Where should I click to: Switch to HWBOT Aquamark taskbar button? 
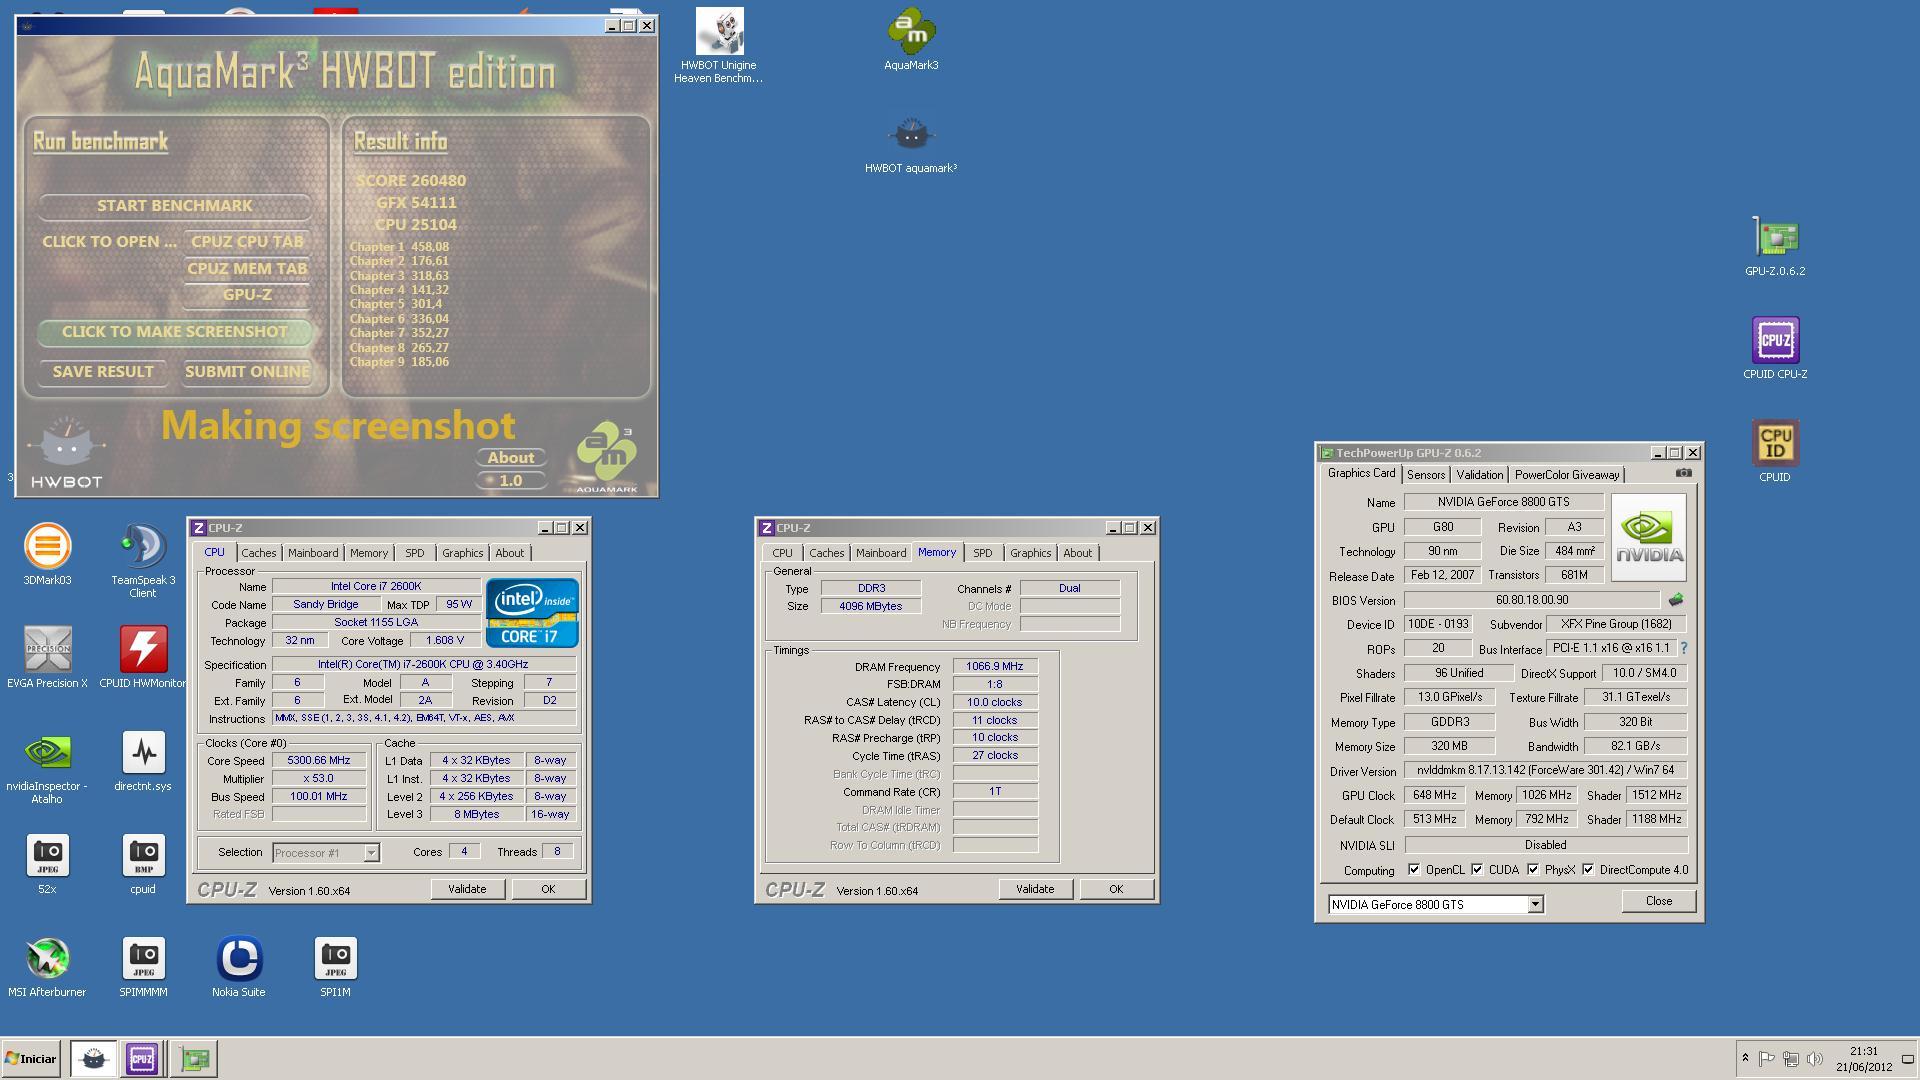pos(93,1059)
